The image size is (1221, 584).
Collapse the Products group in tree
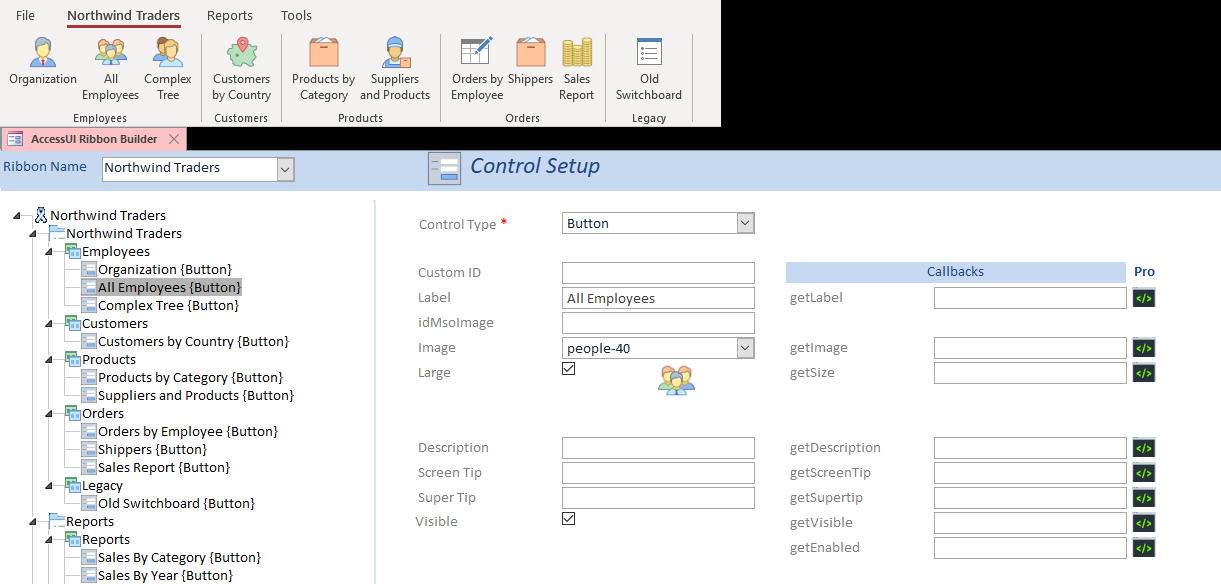[49, 360]
